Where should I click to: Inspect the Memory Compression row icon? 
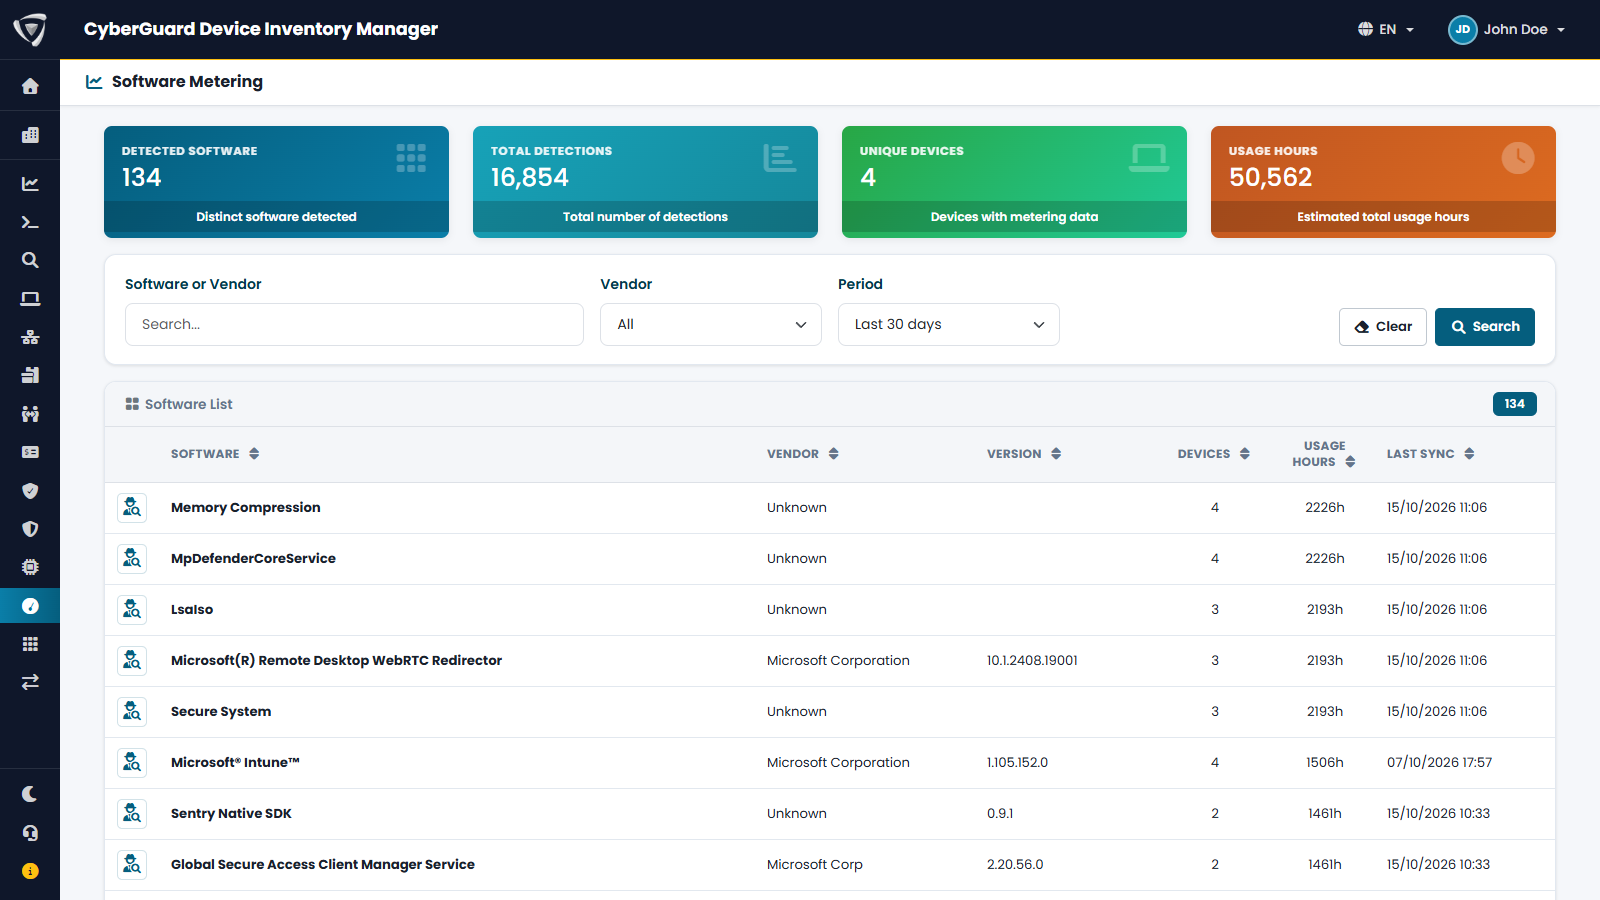132,508
